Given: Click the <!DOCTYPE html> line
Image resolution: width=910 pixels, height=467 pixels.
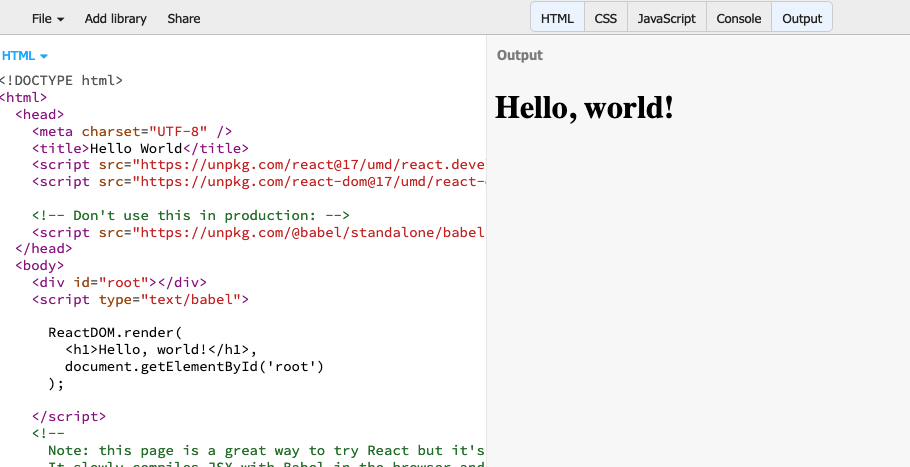Looking at the screenshot, I should click(x=60, y=81).
